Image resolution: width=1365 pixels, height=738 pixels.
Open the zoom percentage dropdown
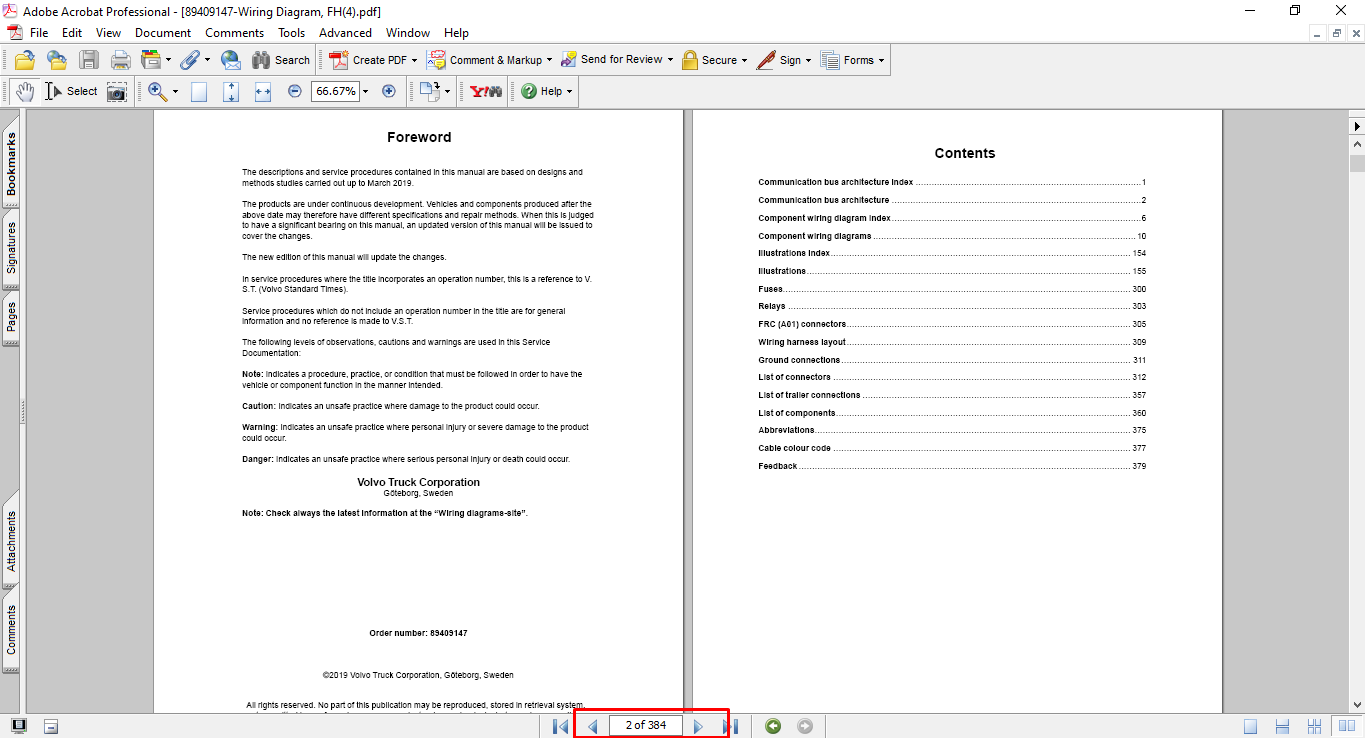click(x=365, y=92)
